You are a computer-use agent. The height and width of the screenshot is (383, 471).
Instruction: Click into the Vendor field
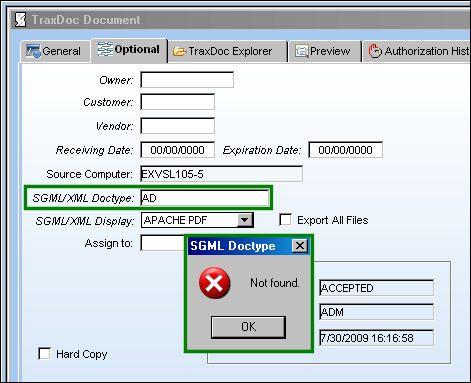pyautogui.click(x=177, y=126)
